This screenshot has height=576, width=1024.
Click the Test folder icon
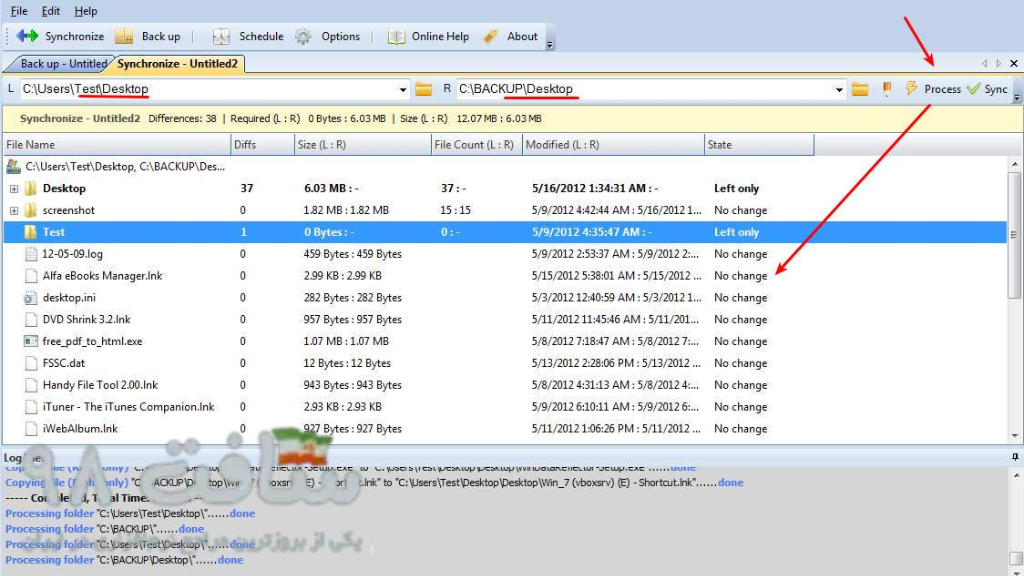pyautogui.click(x=30, y=232)
